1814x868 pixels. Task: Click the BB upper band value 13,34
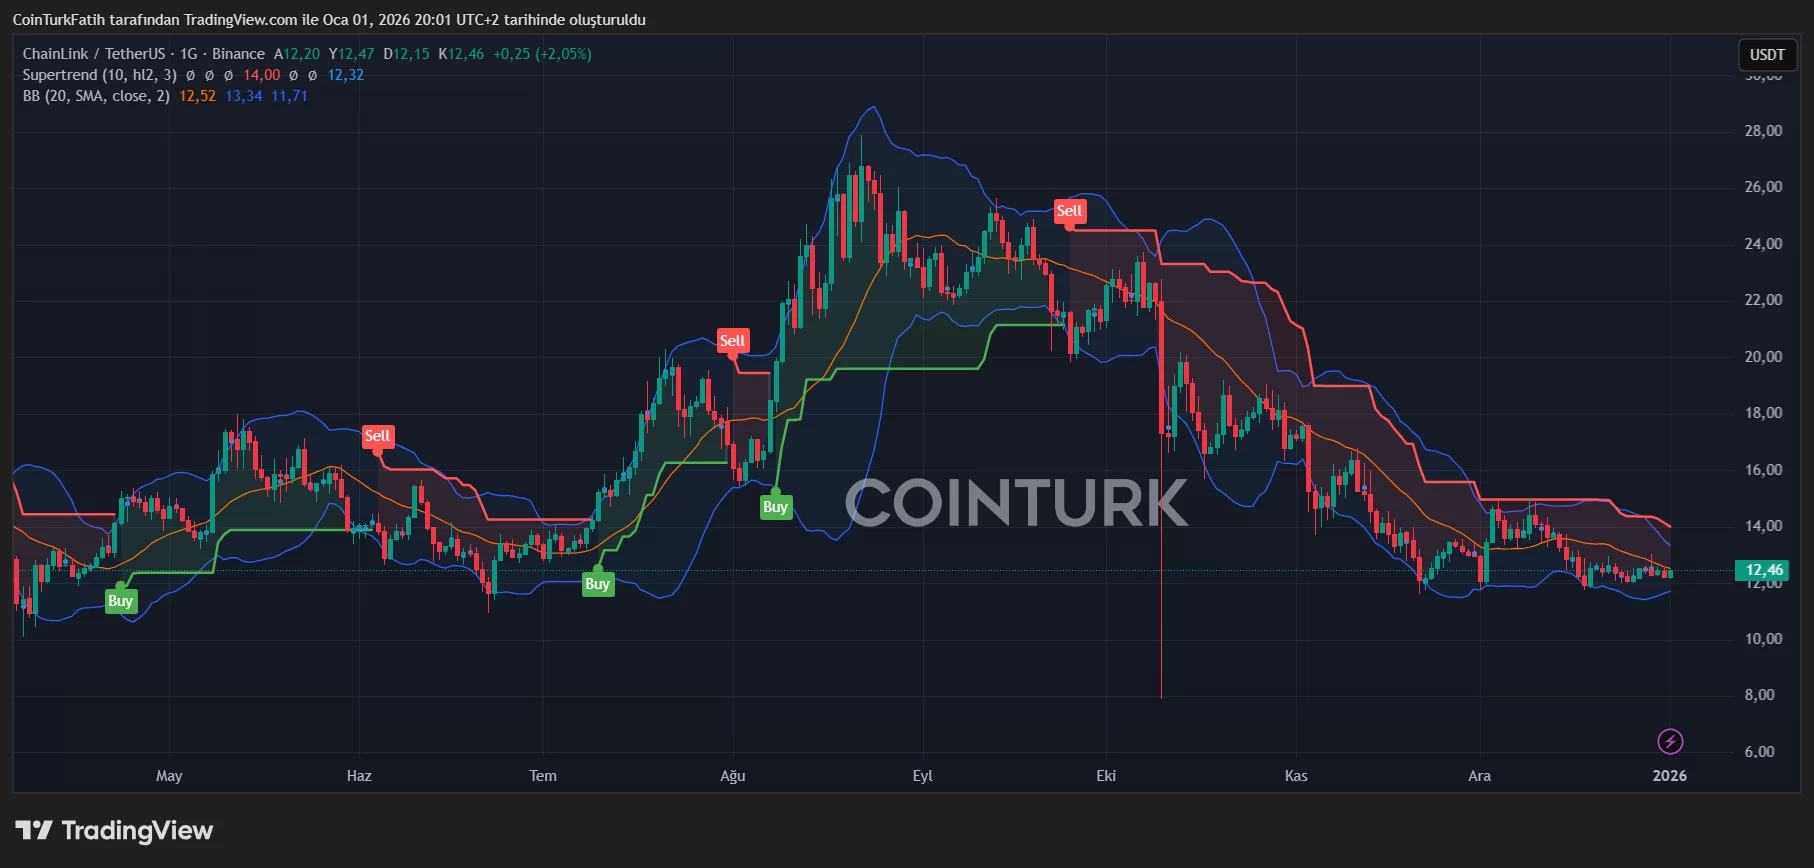click(244, 96)
